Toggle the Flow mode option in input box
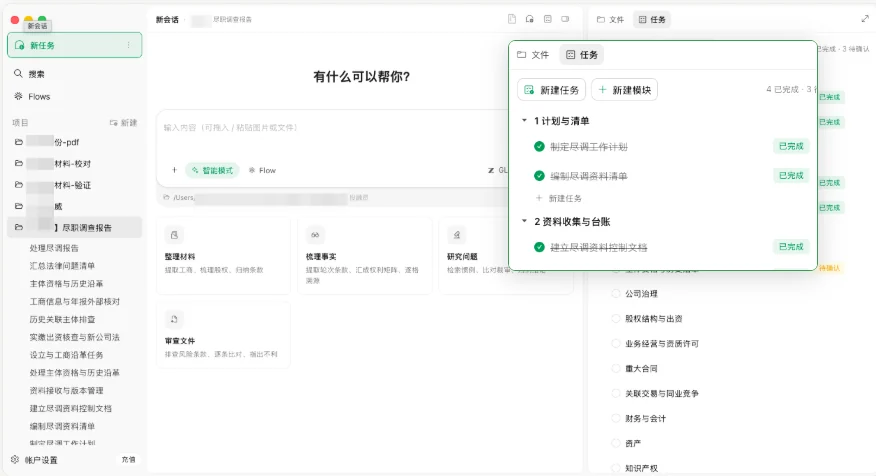Image resolution: width=876 pixels, height=476 pixels. [x=262, y=170]
